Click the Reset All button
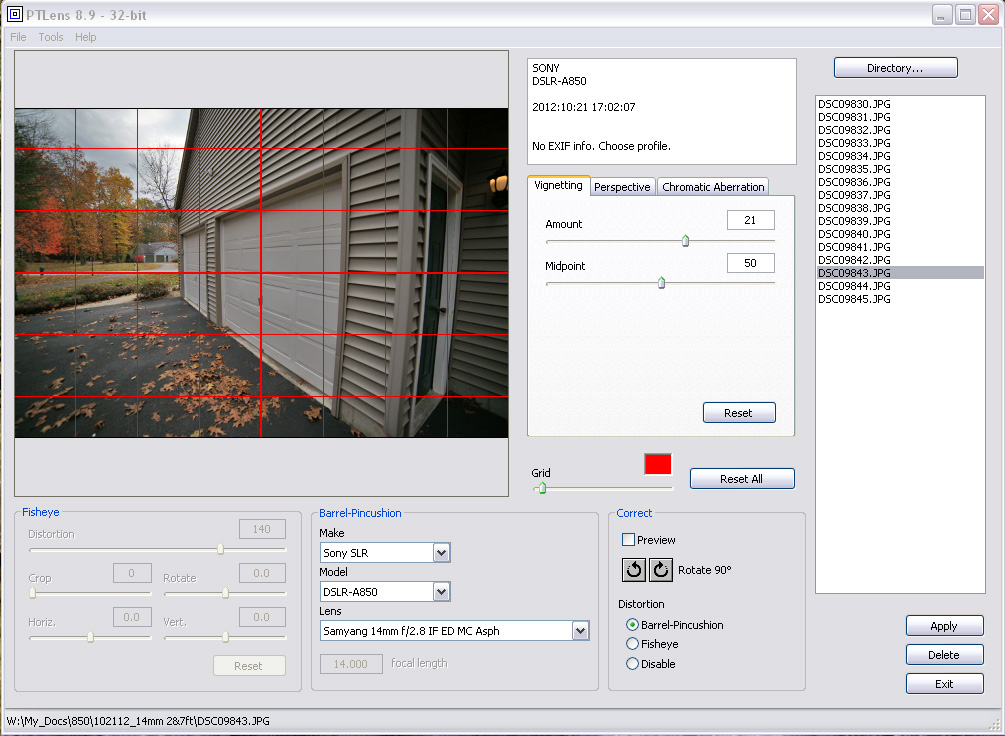Viewport: 1005px width, 736px height. (x=742, y=479)
